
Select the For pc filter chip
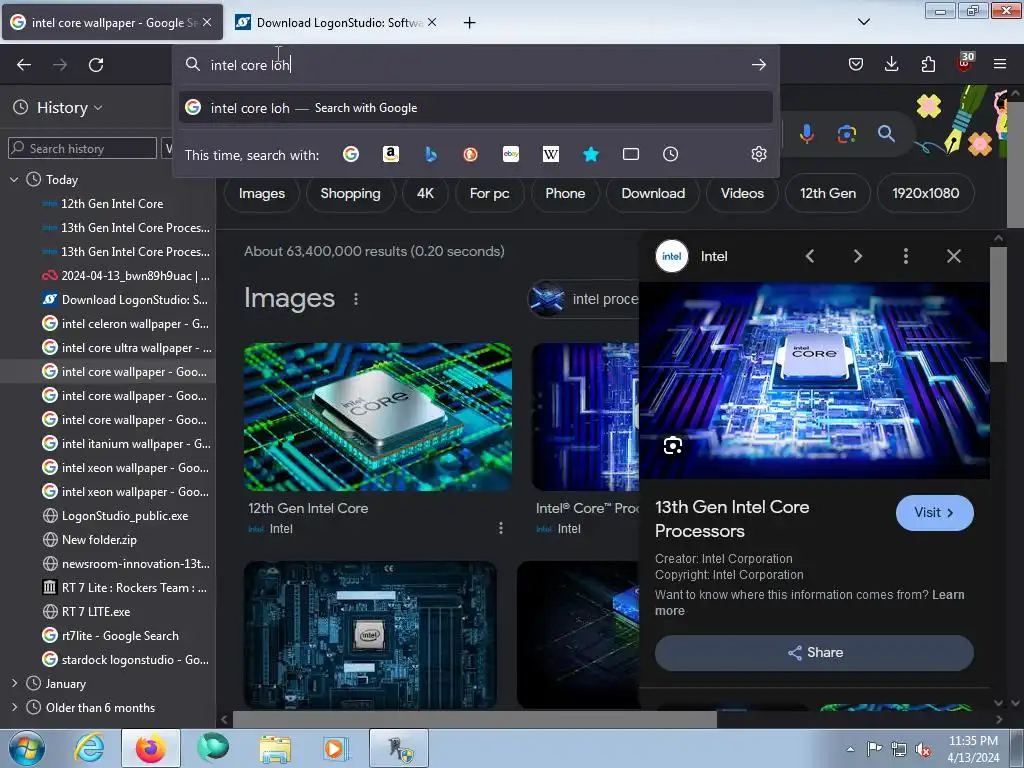[489, 193]
